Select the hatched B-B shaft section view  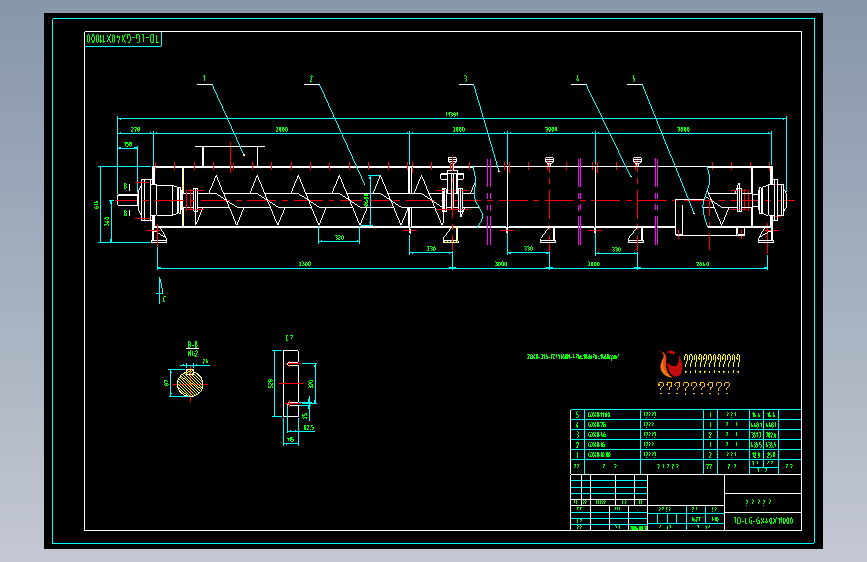[190, 383]
